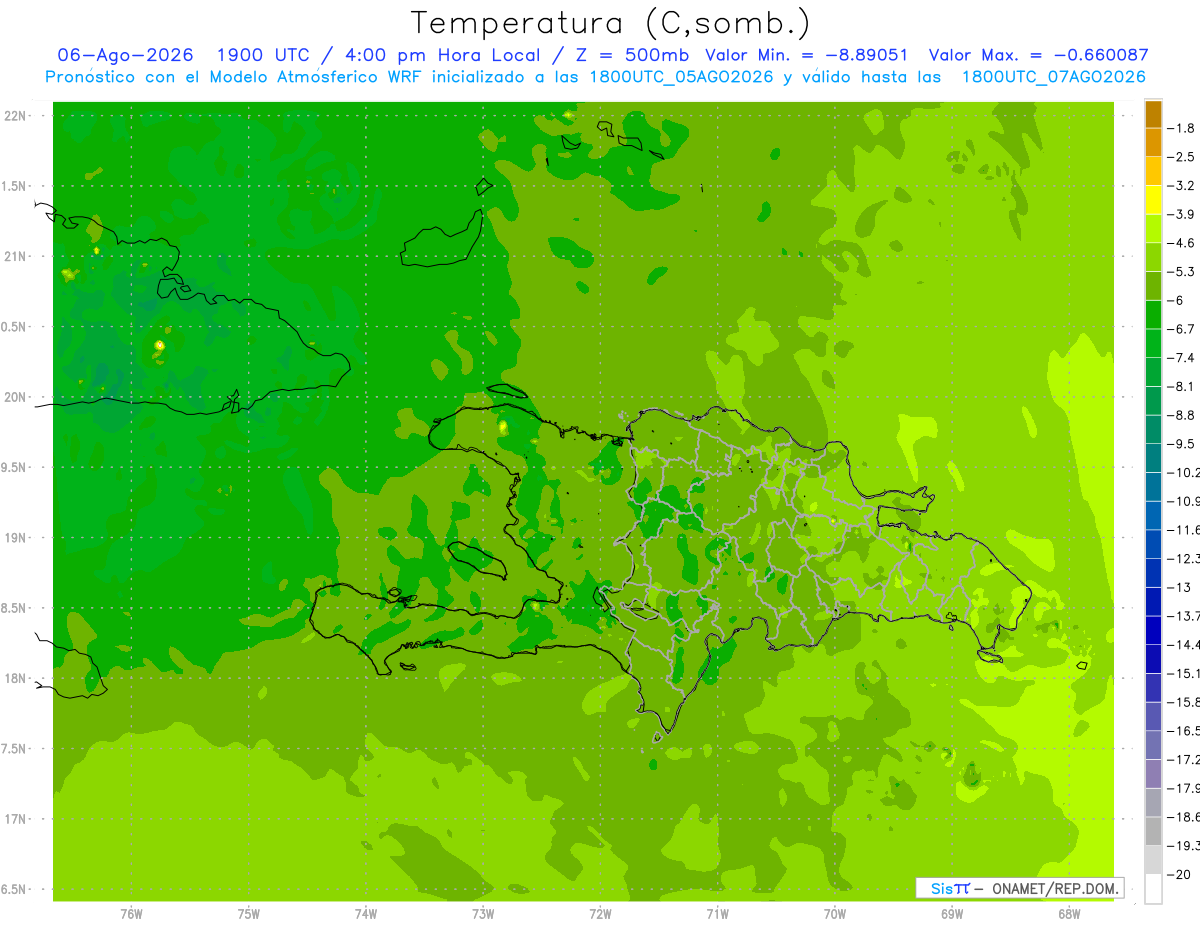1200x927 pixels.
Task: Click the '68W' longitude label
Action: tap(1069, 913)
